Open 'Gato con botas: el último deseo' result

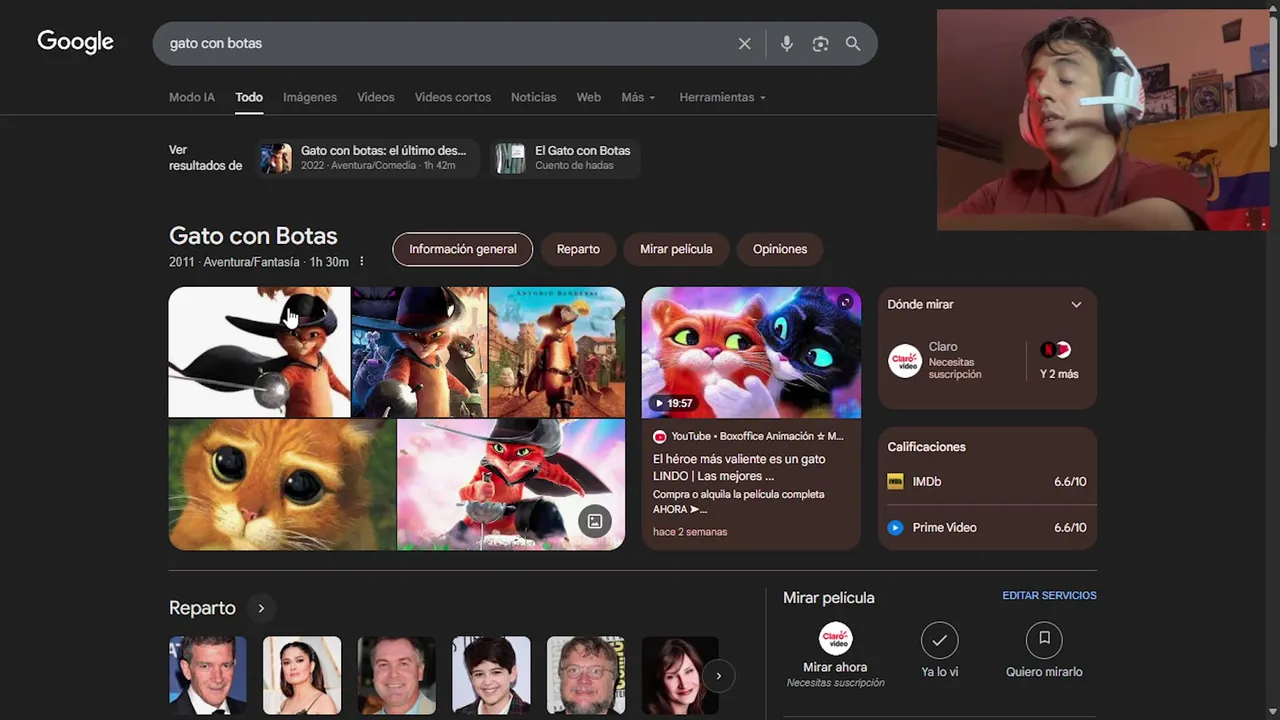point(366,158)
